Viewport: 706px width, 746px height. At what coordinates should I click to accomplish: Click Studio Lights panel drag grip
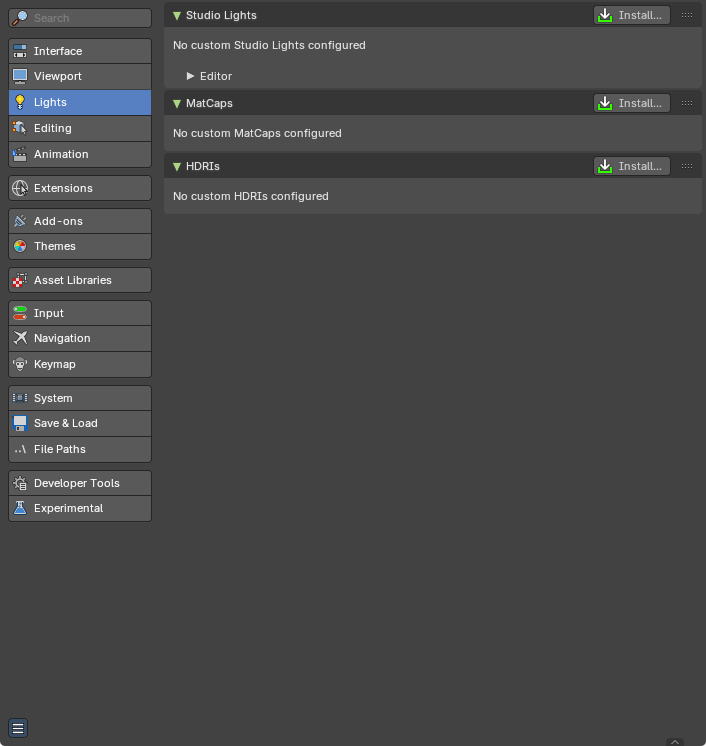coord(686,15)
